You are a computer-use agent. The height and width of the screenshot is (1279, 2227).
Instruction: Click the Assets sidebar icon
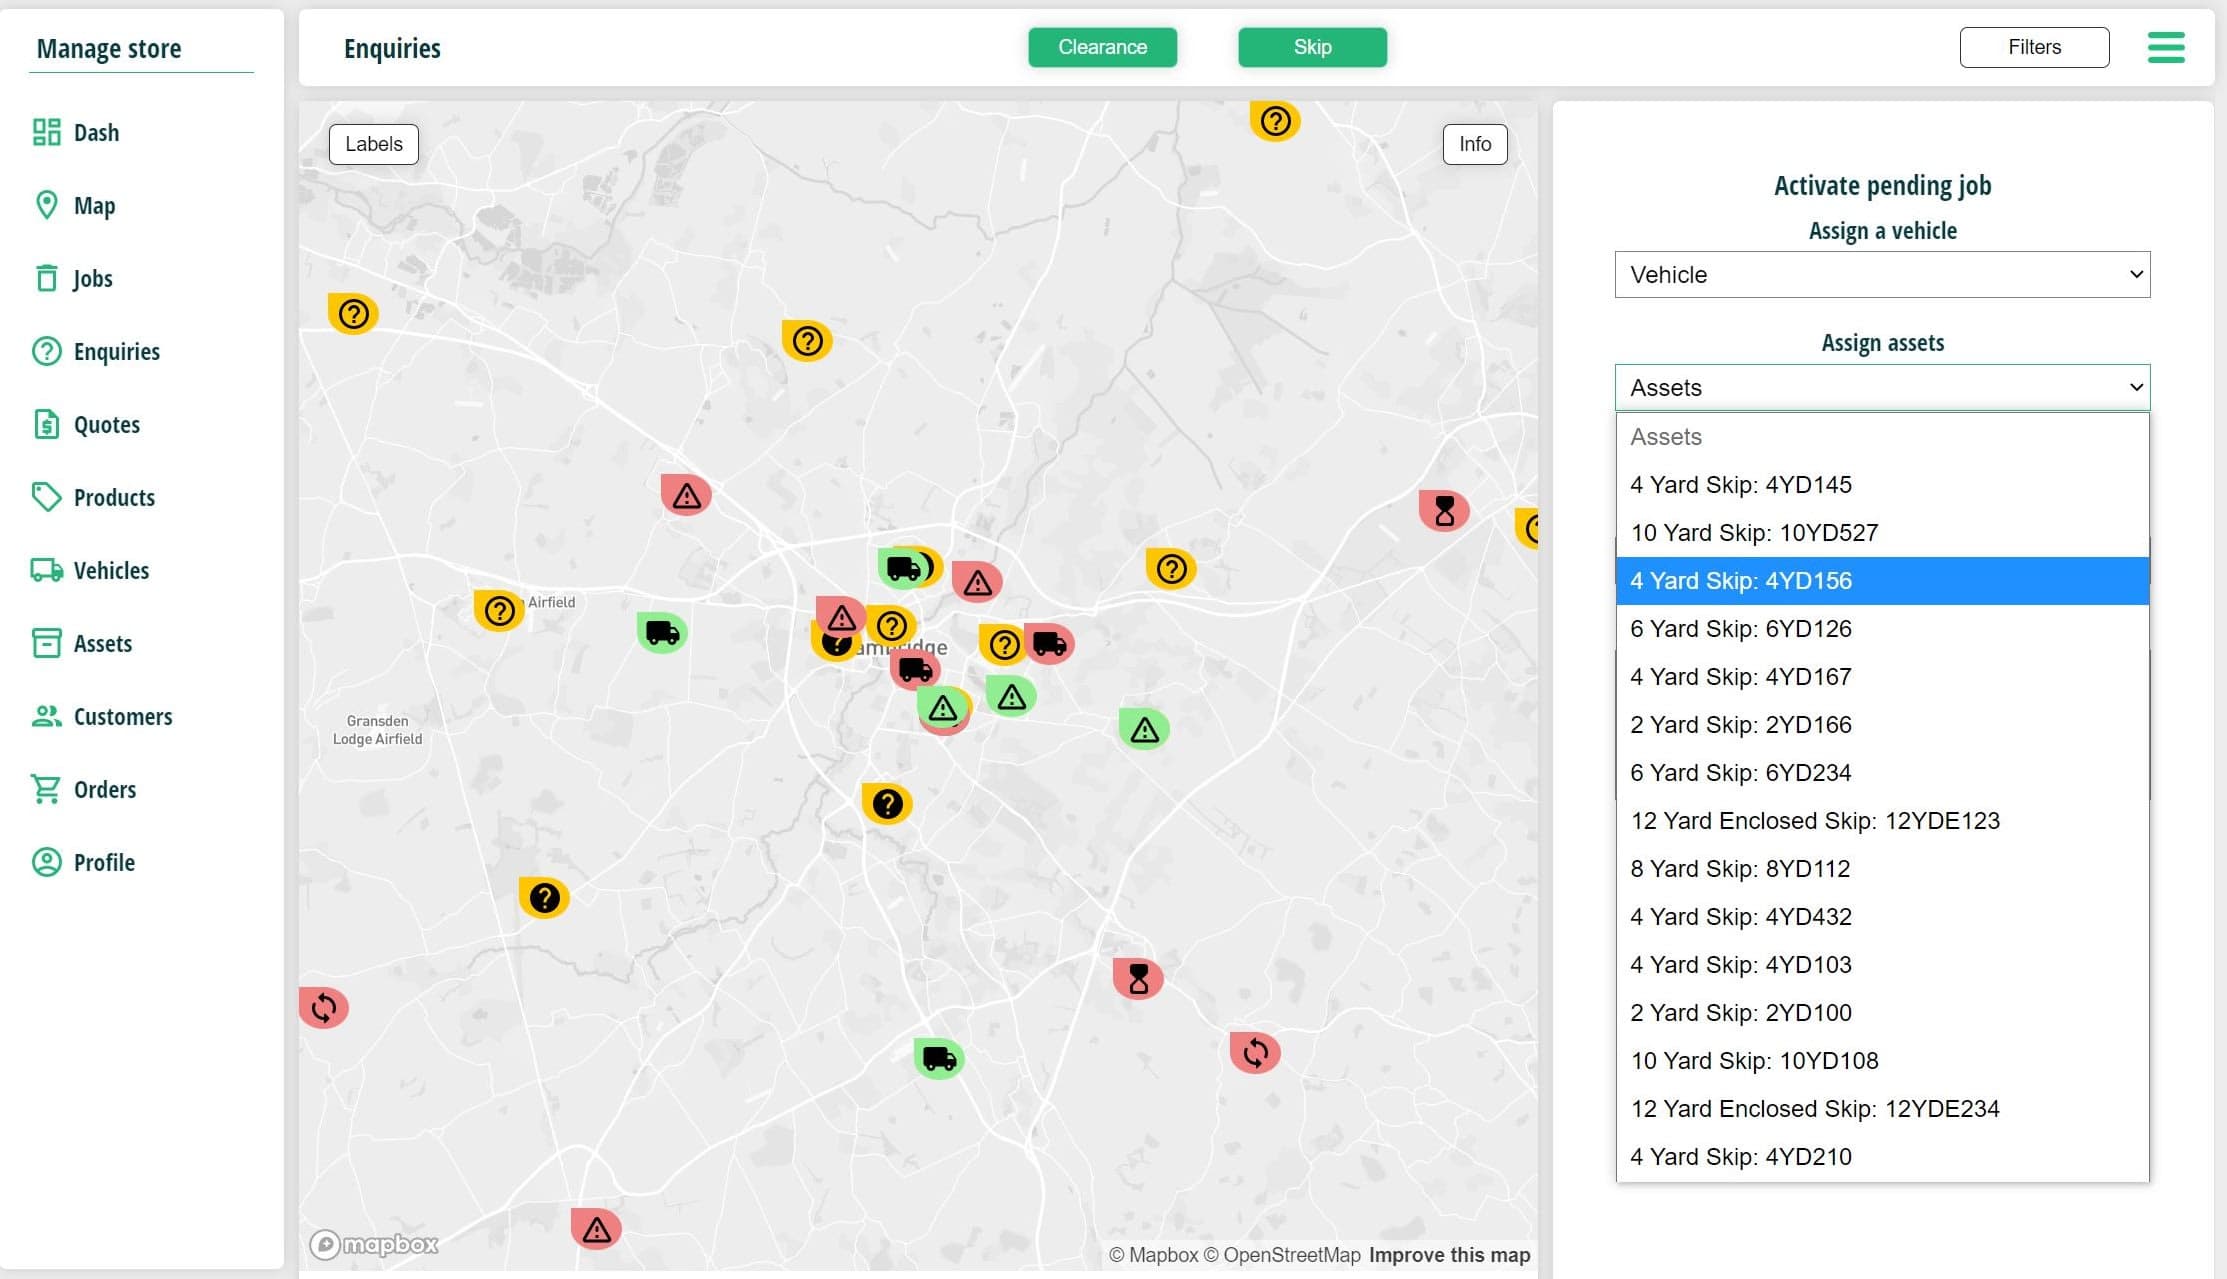pyautogui.click(x=46, y=643)
